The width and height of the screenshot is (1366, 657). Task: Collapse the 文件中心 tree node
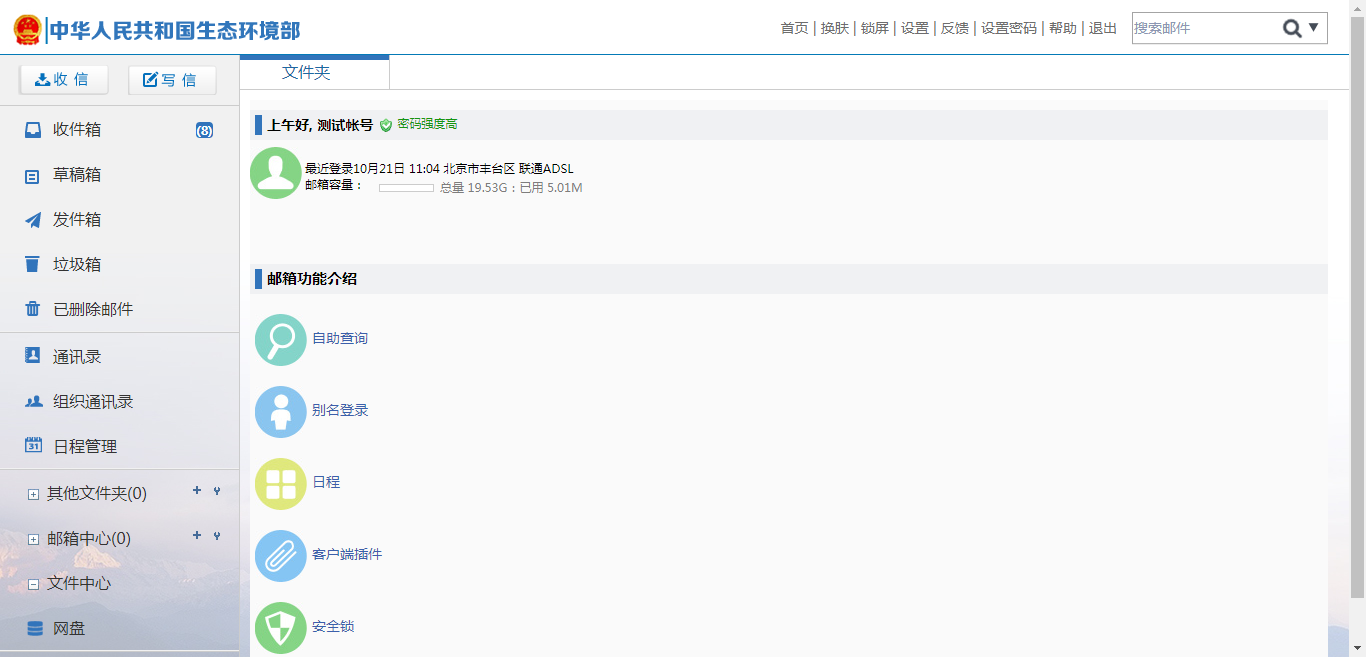(x=33, y=584)
